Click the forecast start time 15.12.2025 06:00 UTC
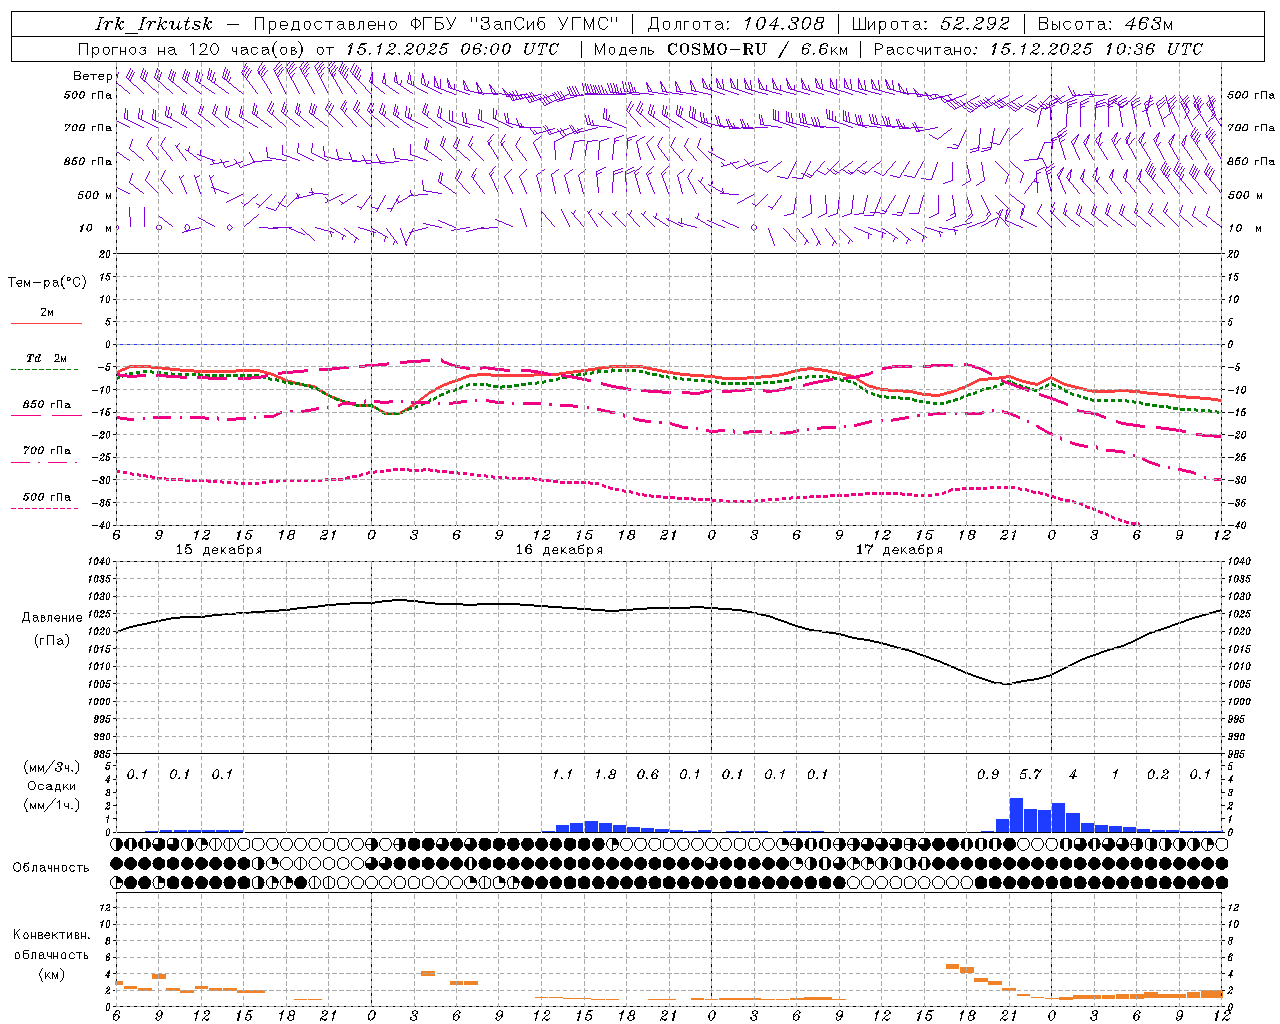The height and width of the screenshot is (1024, 1280). click(451, 49)
